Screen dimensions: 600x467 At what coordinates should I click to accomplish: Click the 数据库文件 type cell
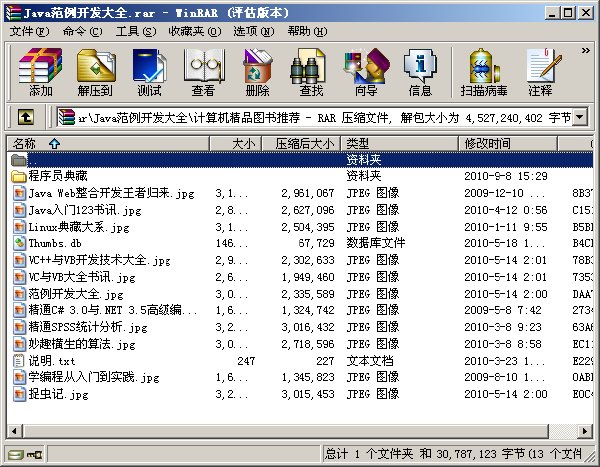coord(376,243)
